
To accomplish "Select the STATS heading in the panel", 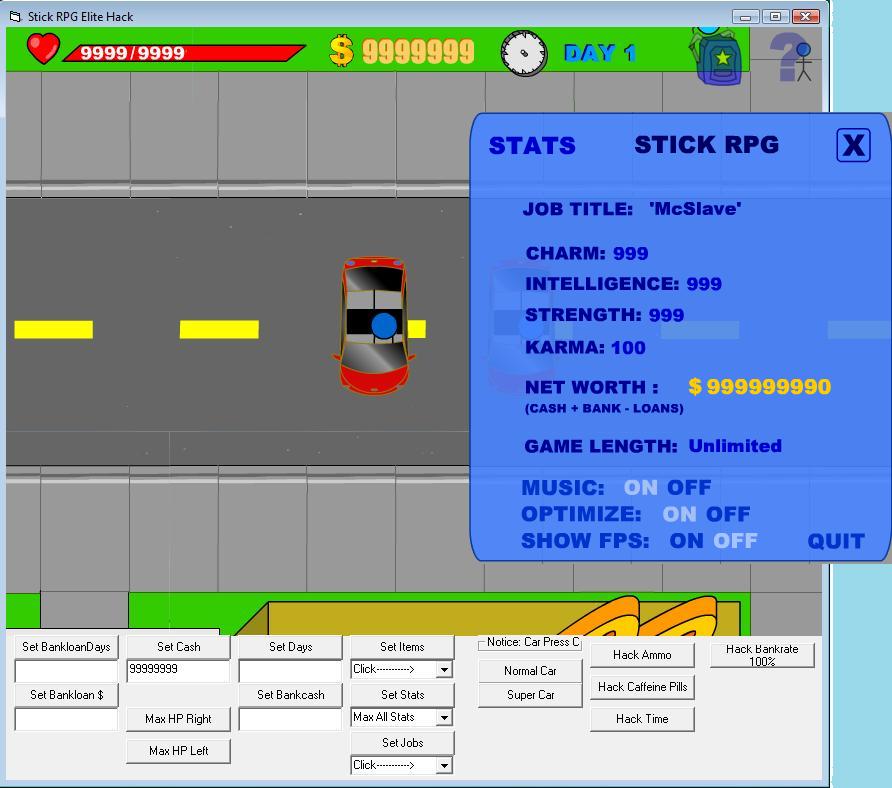I will tap(531, 144).
